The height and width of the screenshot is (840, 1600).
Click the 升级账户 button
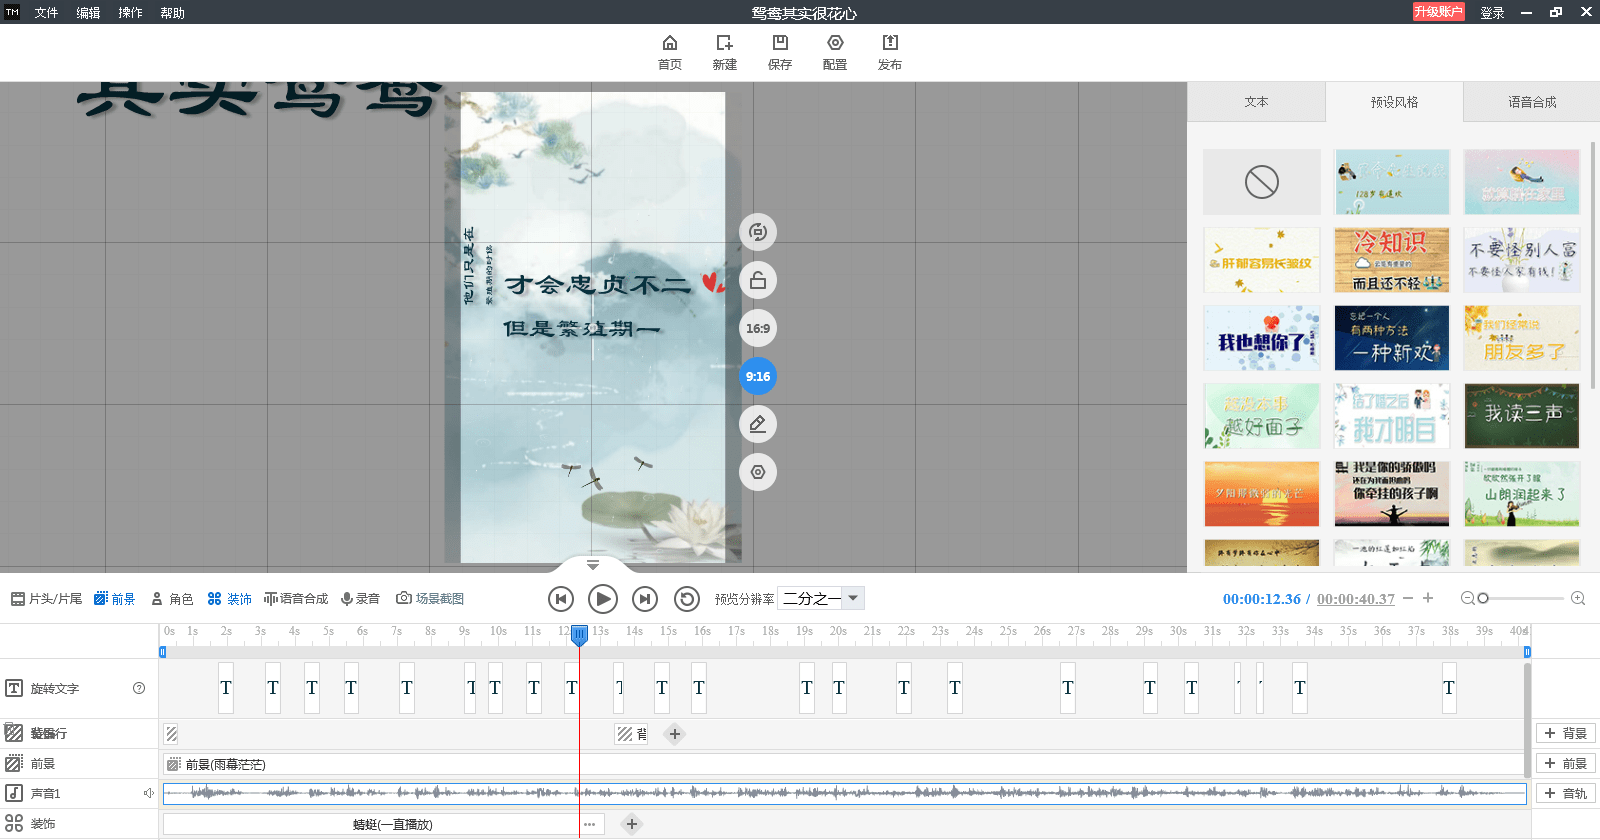[1438, 12]
